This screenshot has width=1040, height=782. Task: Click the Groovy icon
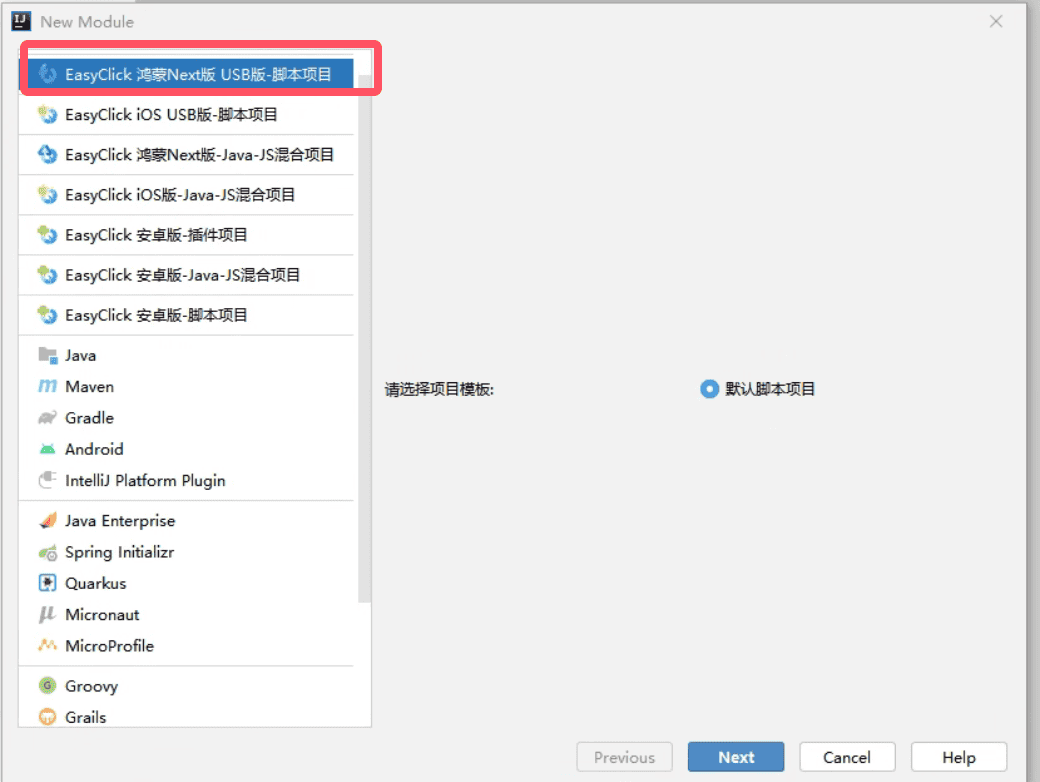(x=47, y=687)
